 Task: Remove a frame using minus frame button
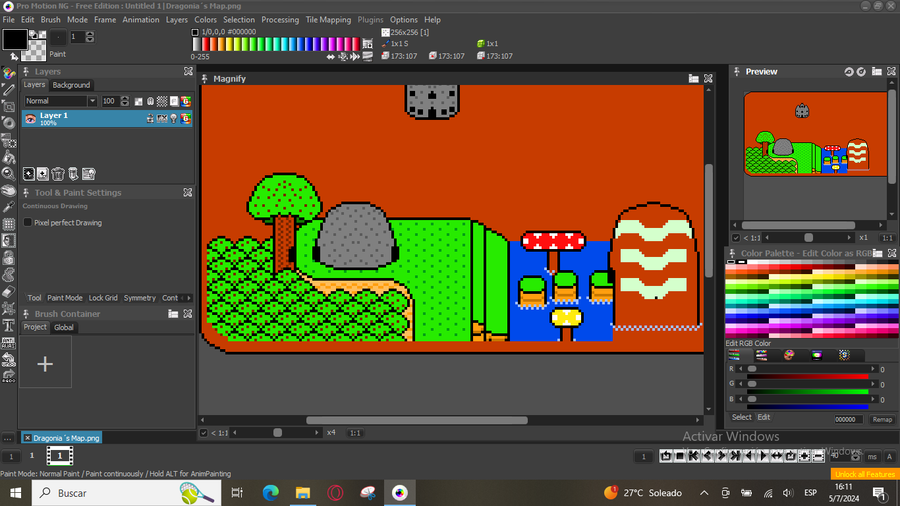(x=818, y=456)
